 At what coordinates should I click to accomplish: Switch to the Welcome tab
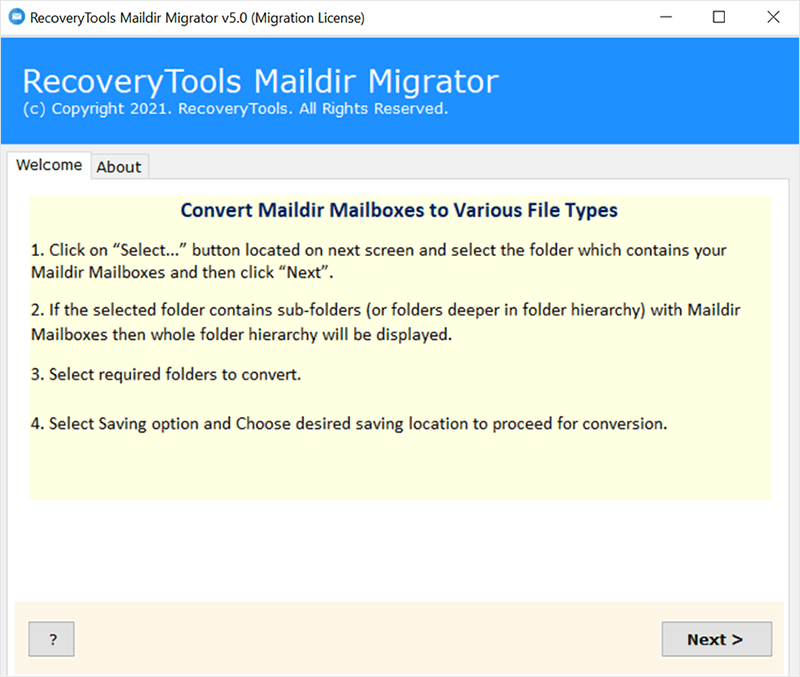[49, 165]
